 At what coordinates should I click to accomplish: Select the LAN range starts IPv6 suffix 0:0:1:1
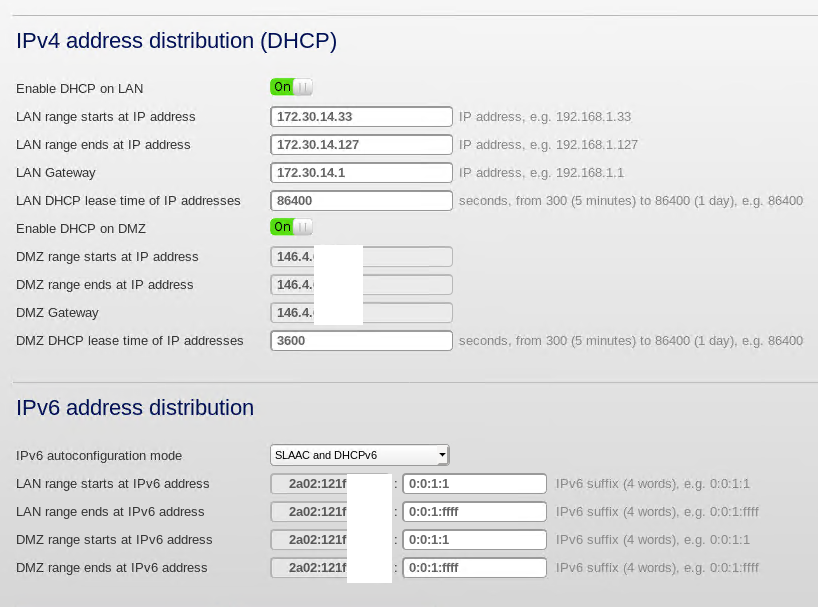click(474, 483)
